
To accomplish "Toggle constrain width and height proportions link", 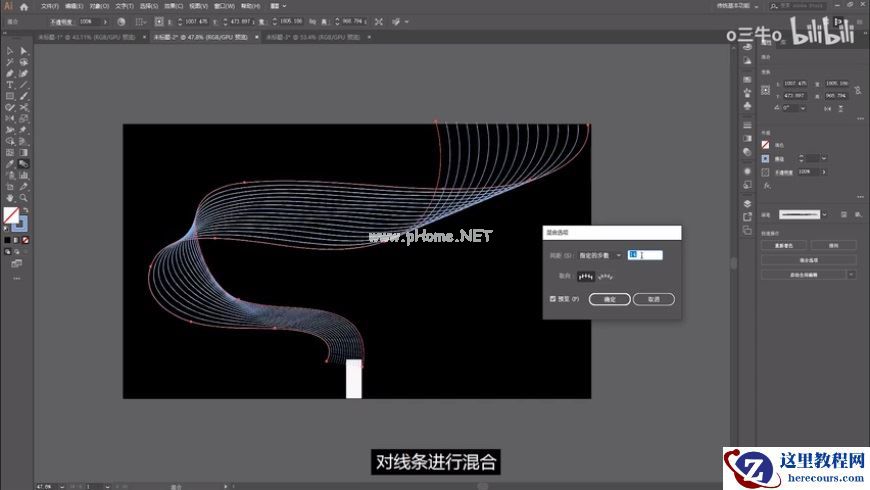I will tap(858, 89).
